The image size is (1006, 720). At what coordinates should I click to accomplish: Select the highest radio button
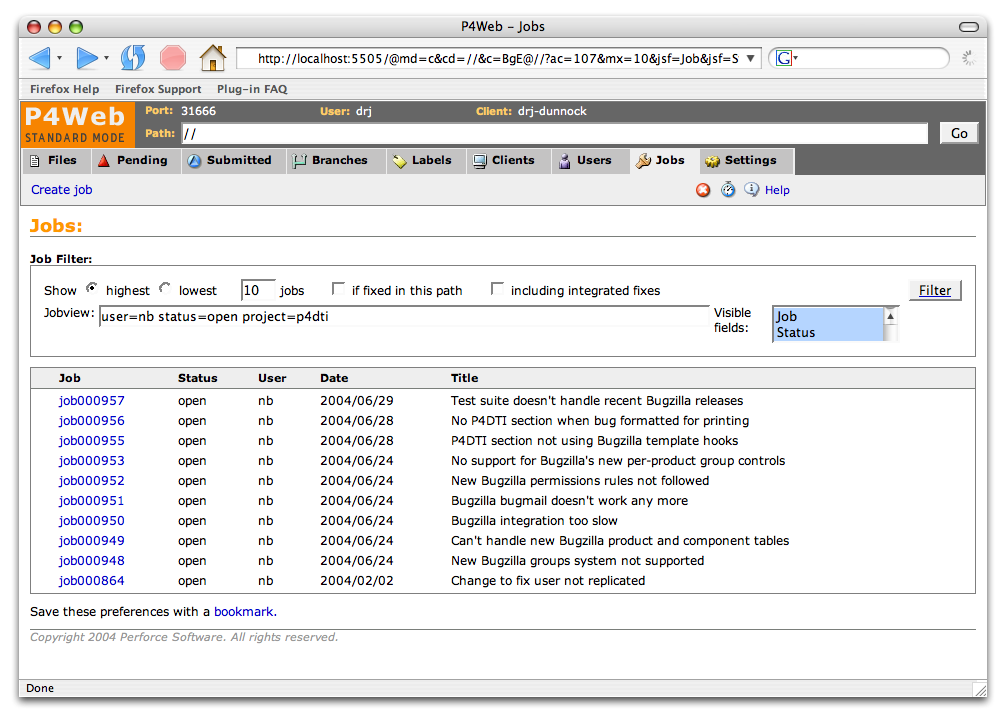point(92,289)
